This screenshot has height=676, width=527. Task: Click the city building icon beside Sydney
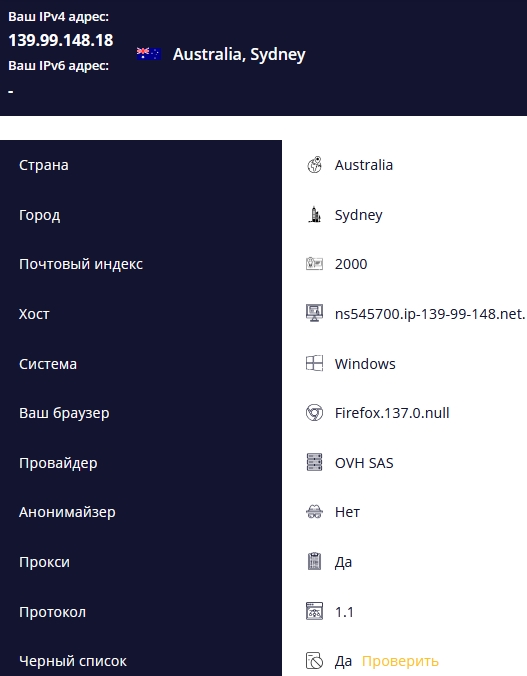click(x=314, y=214)
